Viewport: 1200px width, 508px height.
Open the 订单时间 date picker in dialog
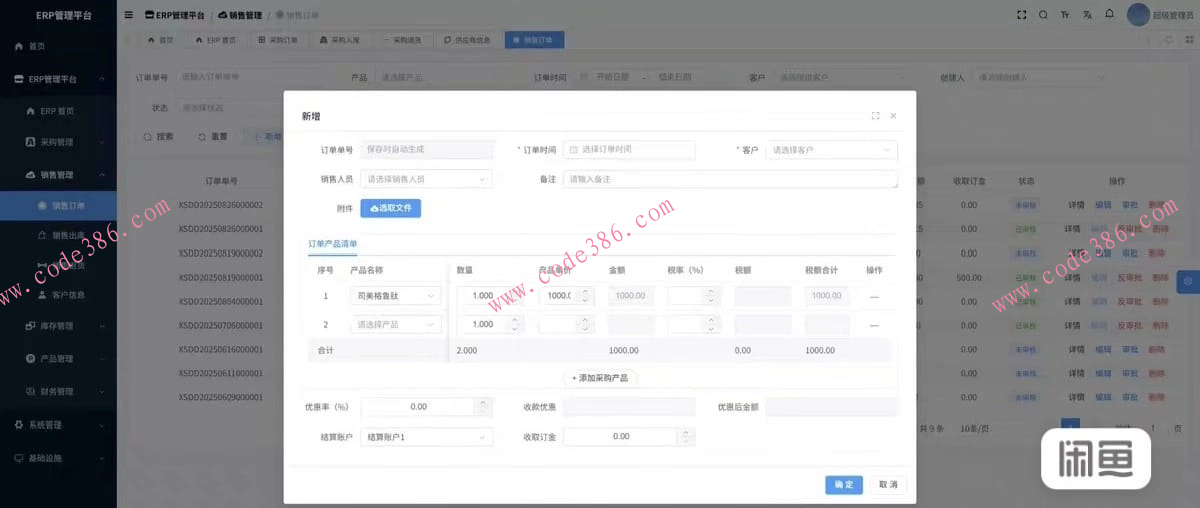pos(629,149)
